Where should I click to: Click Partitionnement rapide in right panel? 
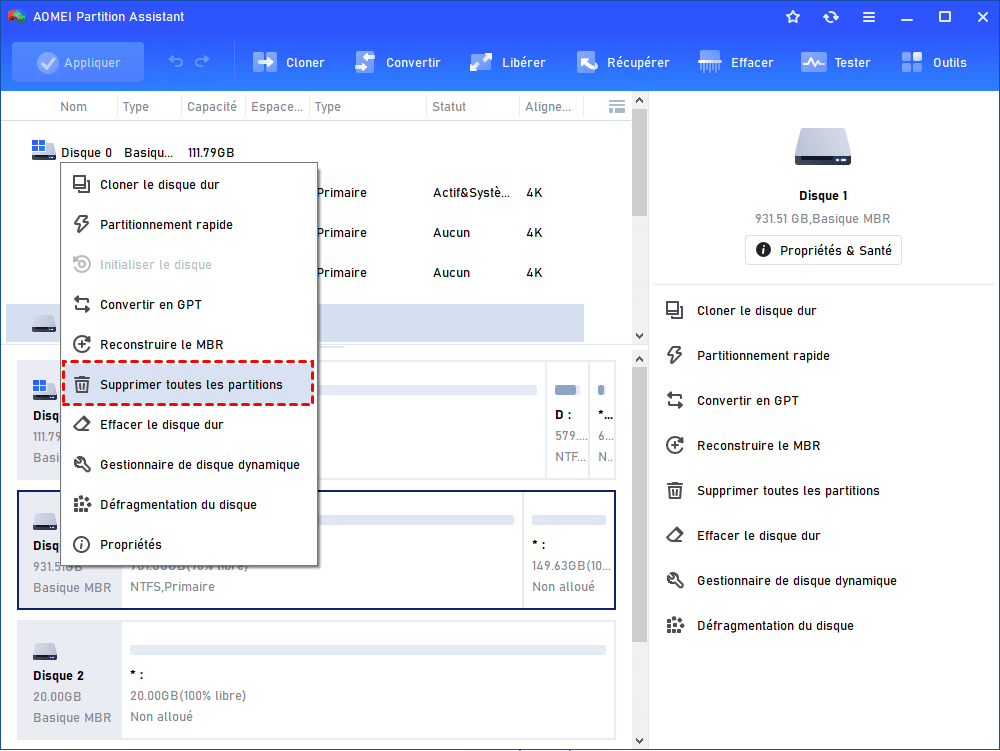coord(763,356)
